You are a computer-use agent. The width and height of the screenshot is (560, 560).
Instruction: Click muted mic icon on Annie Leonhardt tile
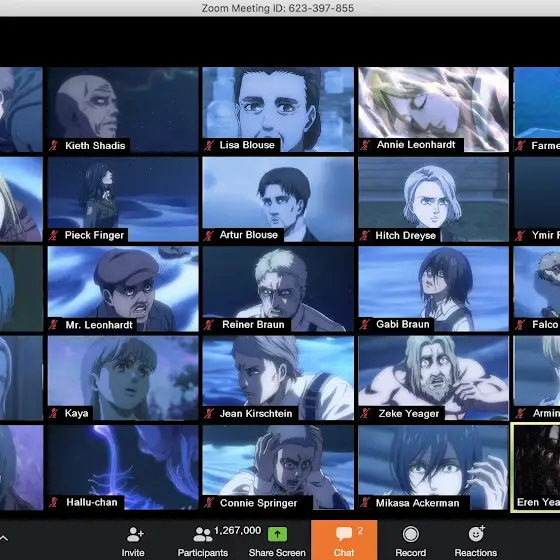point(365,145)
